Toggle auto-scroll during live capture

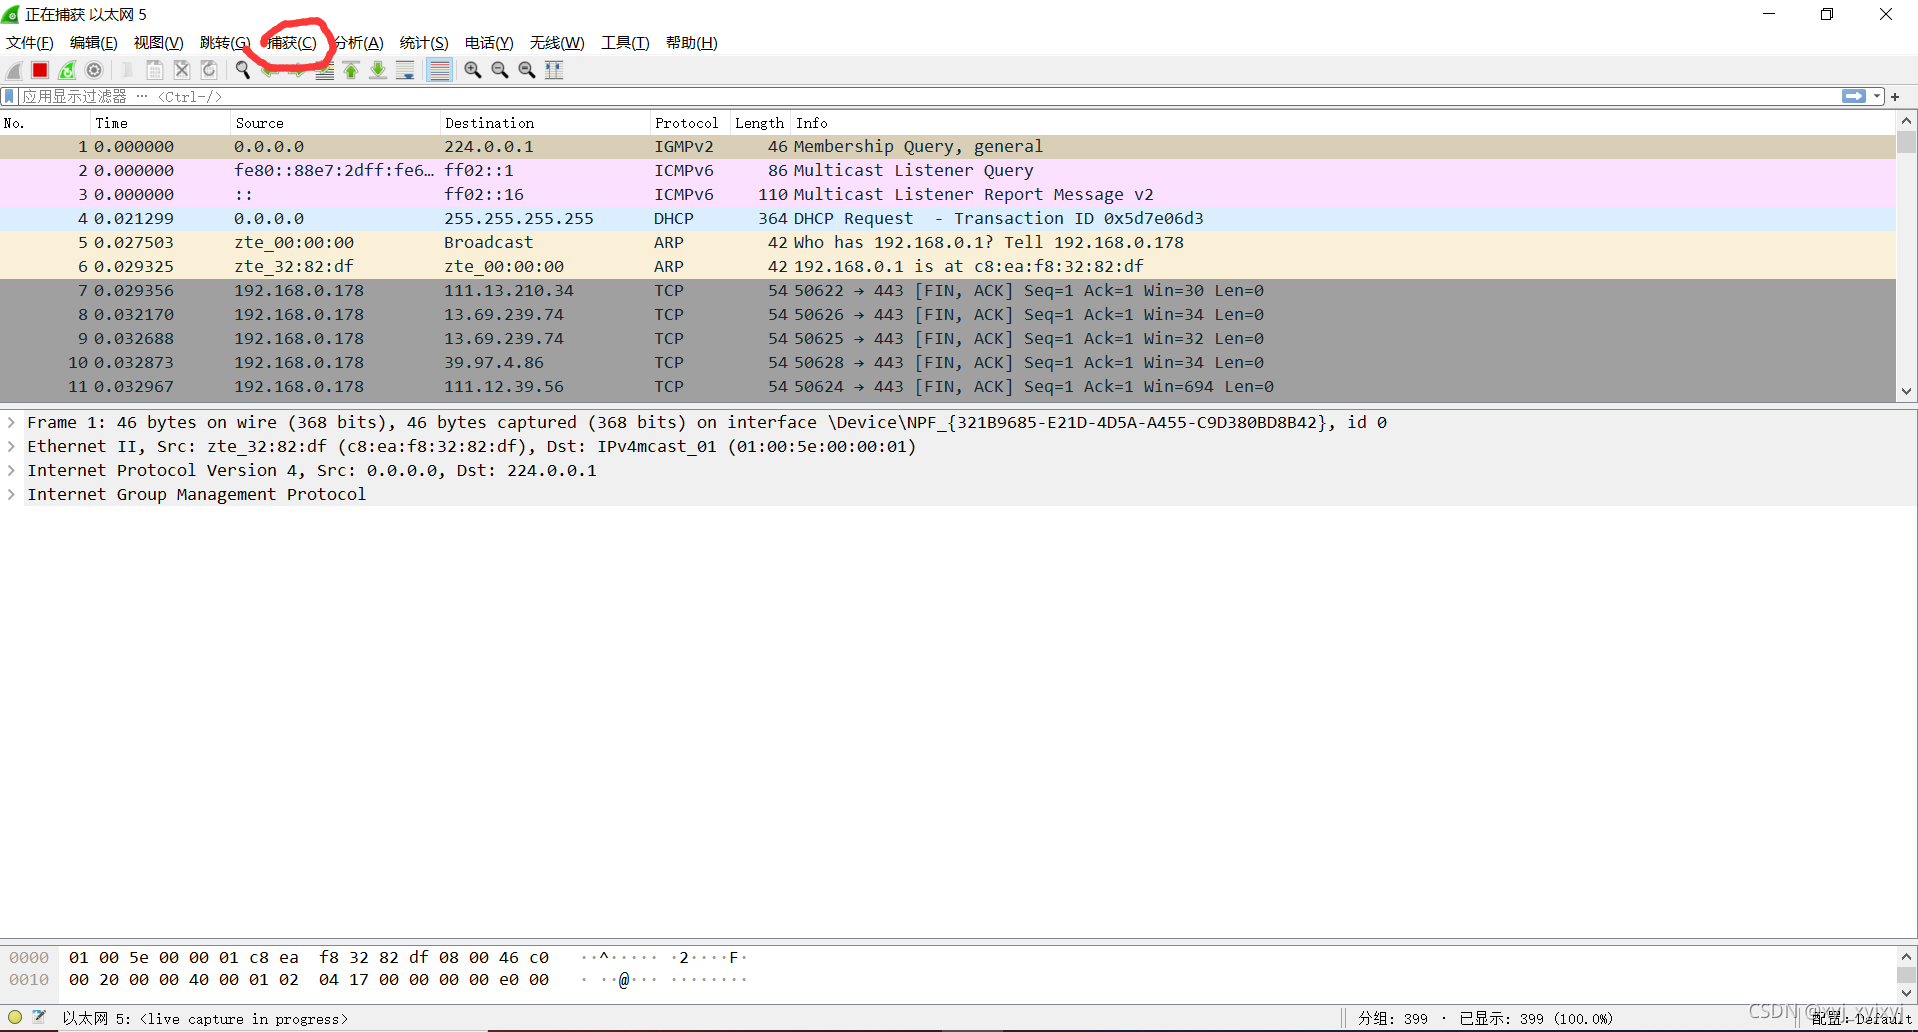point(405,70)
